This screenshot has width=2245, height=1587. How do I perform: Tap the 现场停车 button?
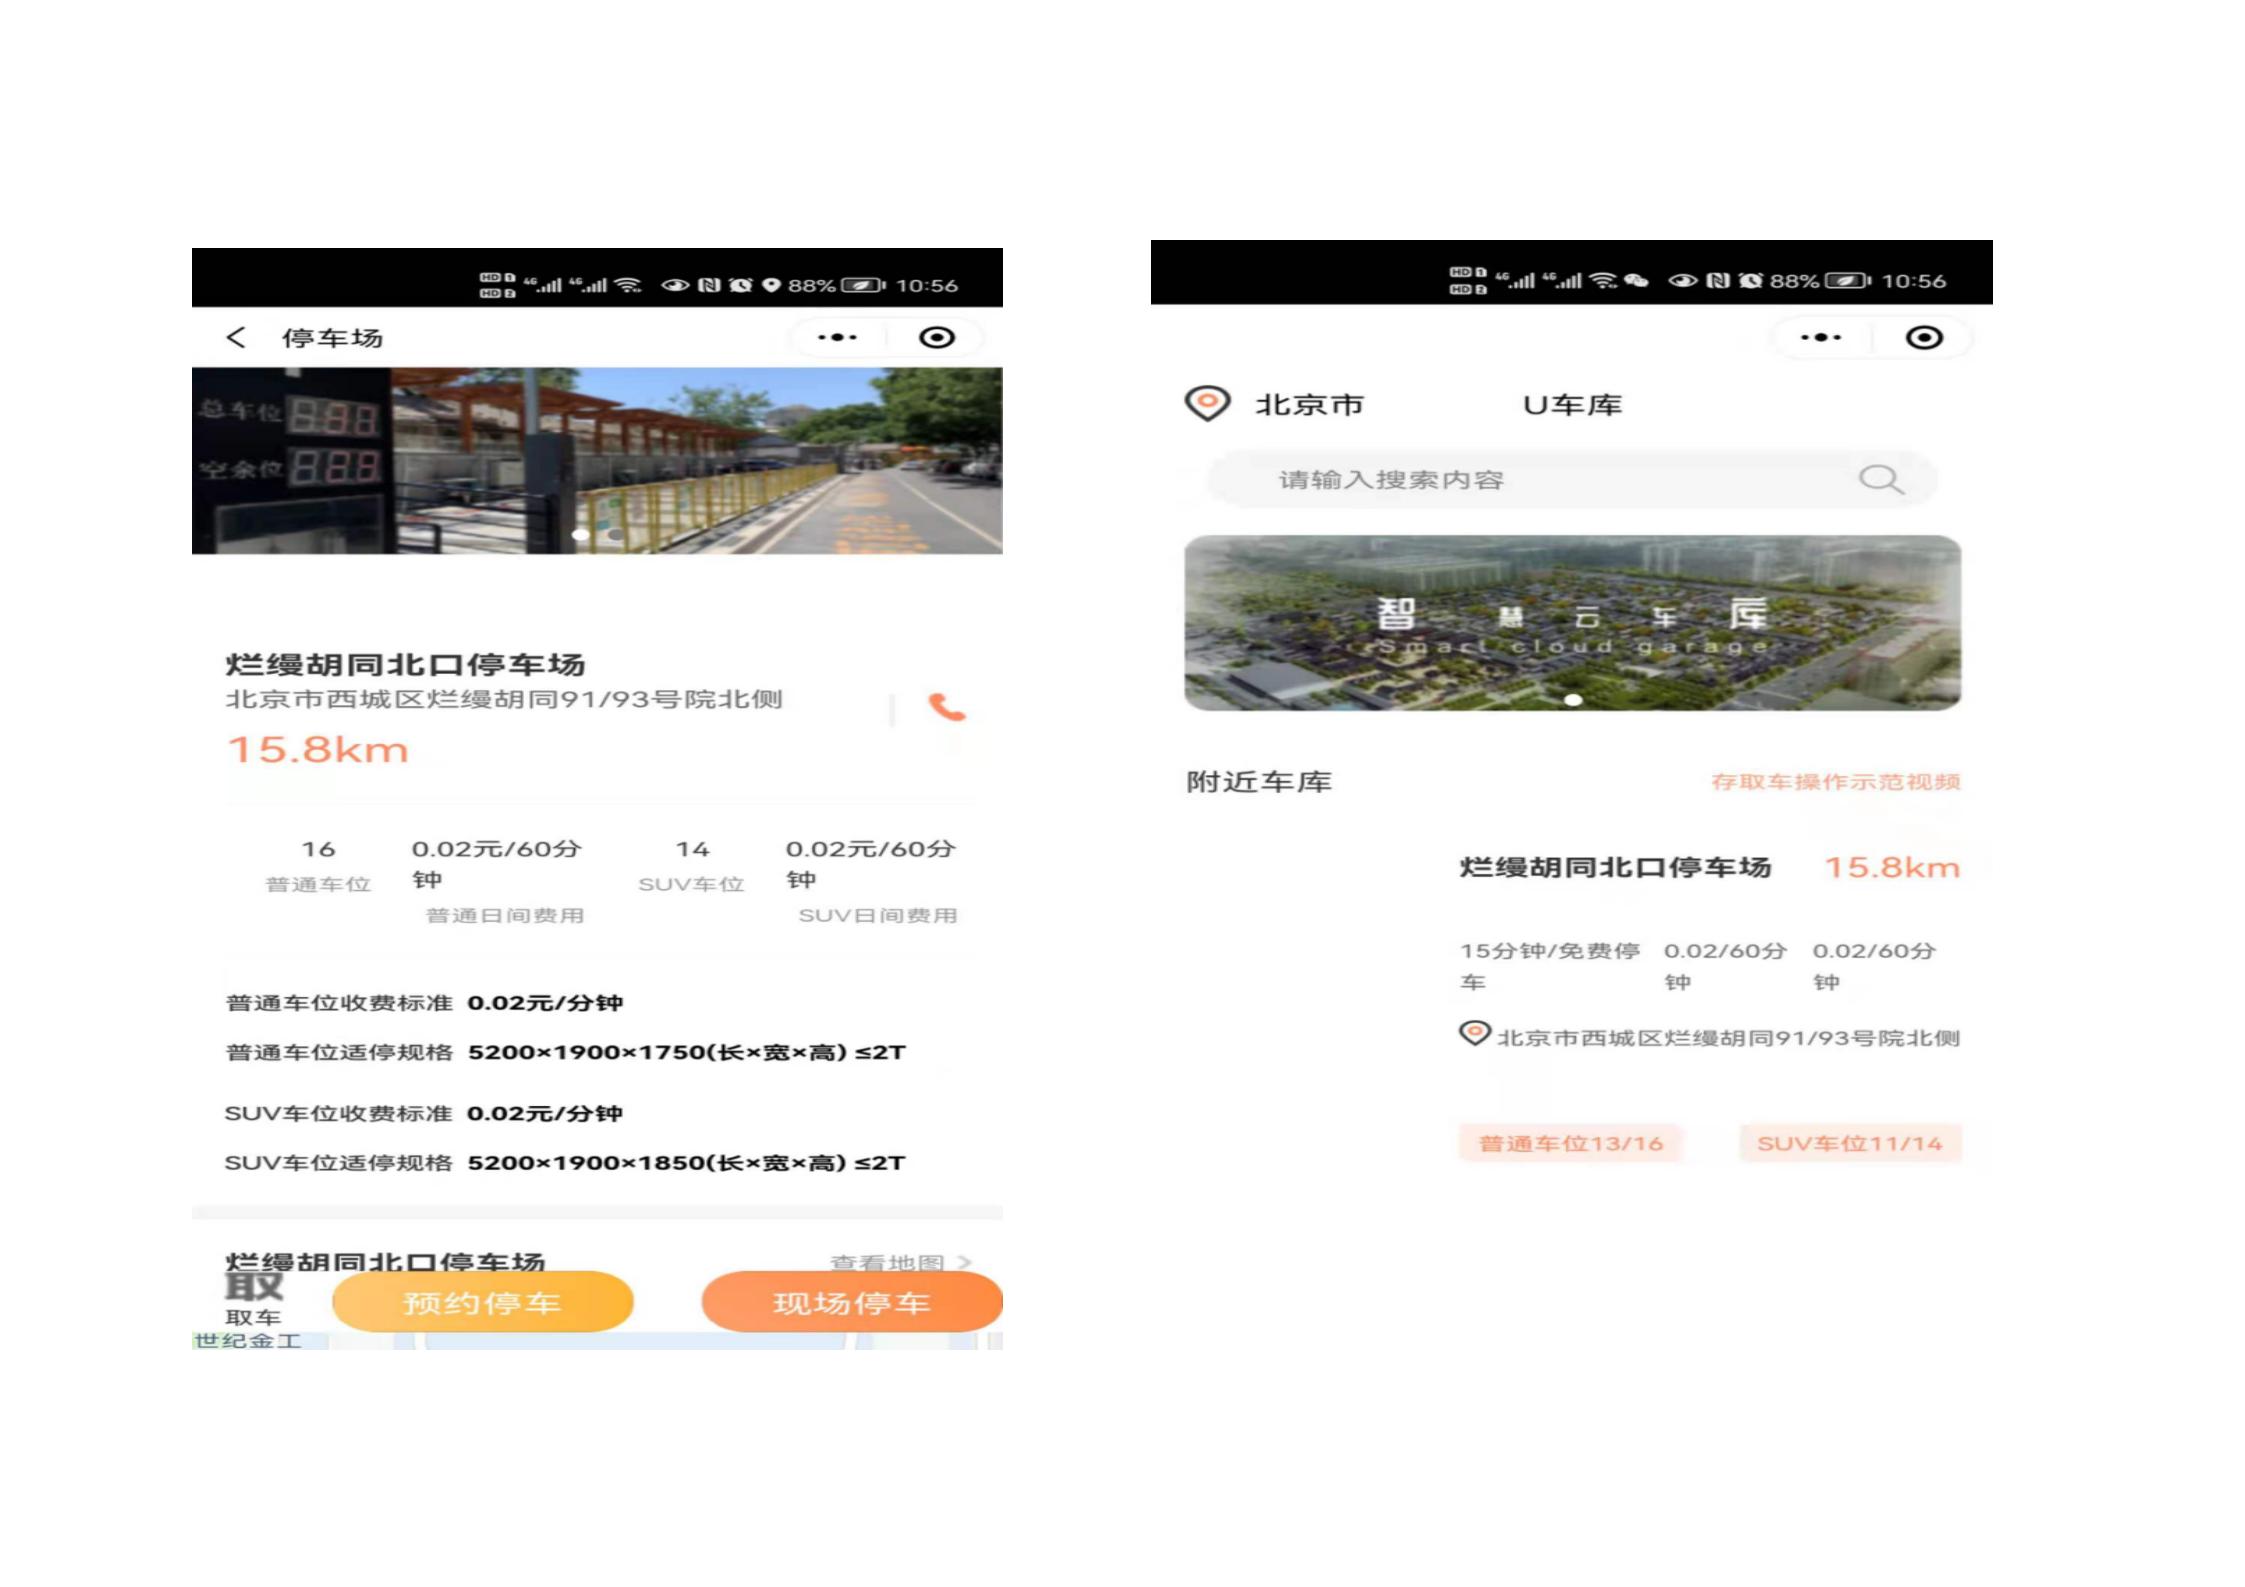[852, 1302]
